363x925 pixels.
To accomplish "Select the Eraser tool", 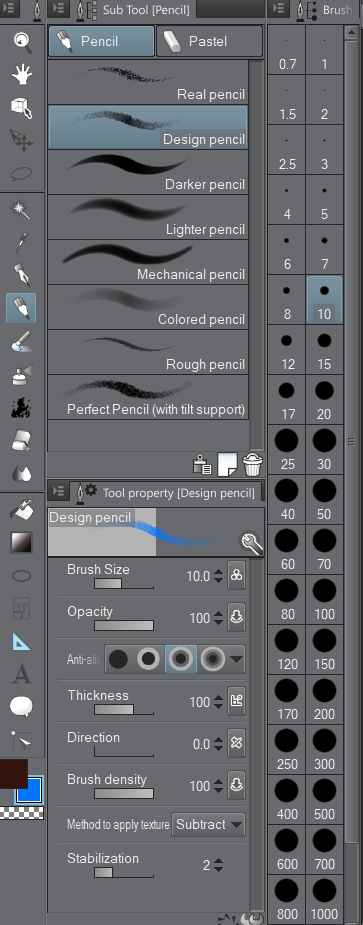I will pyautogui.click(x=22, y=439).
